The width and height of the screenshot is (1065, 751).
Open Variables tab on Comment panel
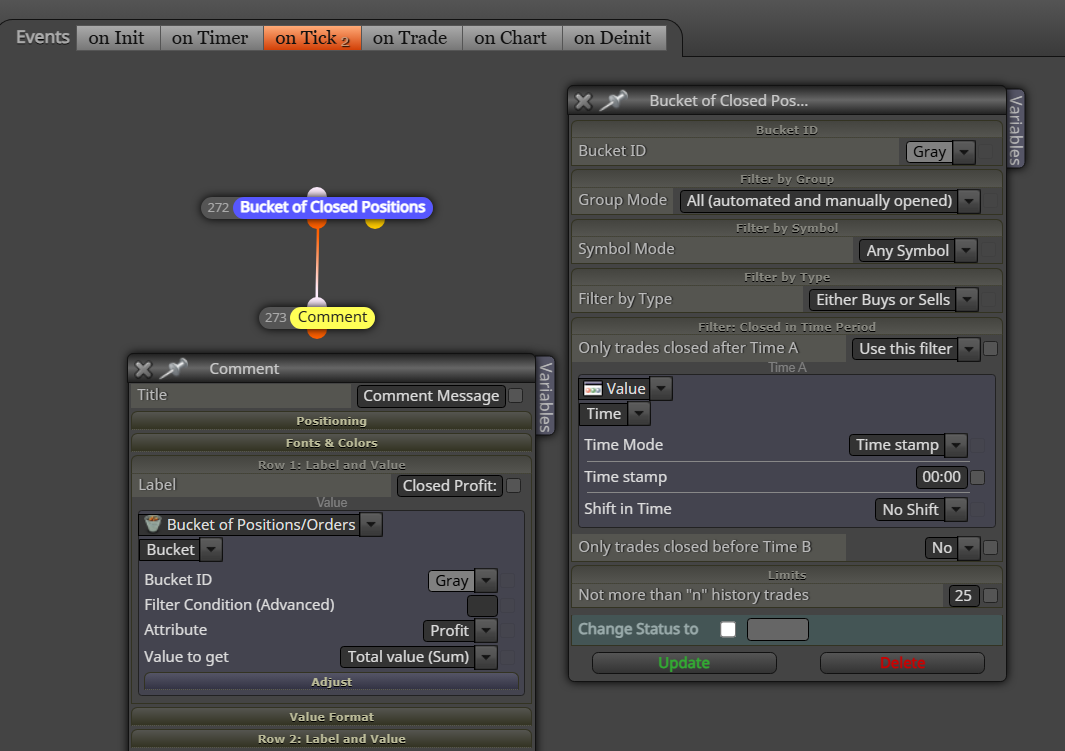[545, 397]
